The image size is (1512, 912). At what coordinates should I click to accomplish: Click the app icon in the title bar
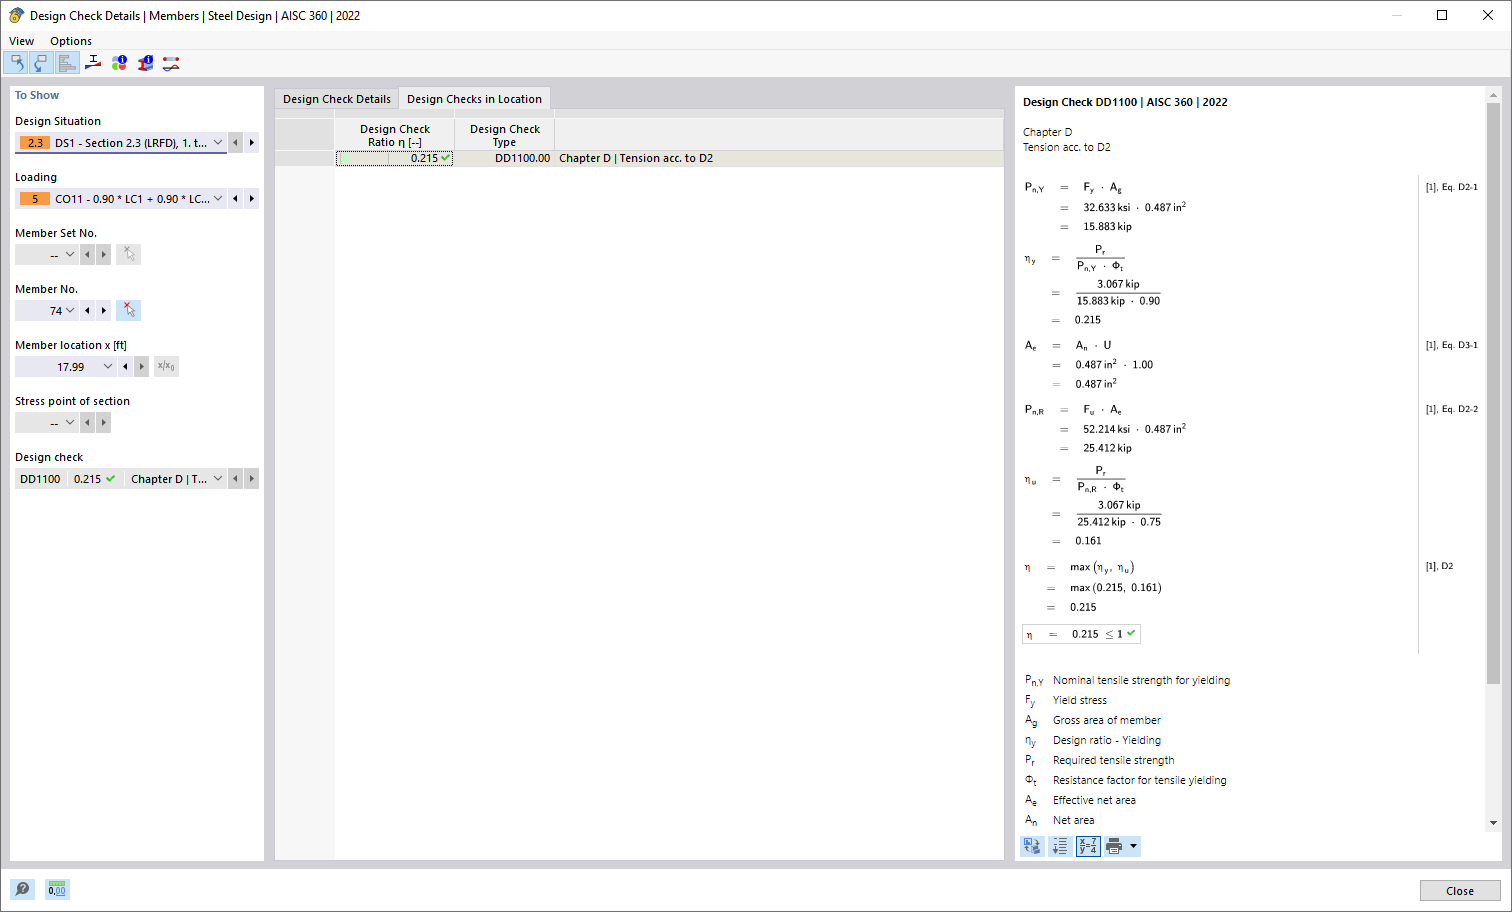(16, 15)
